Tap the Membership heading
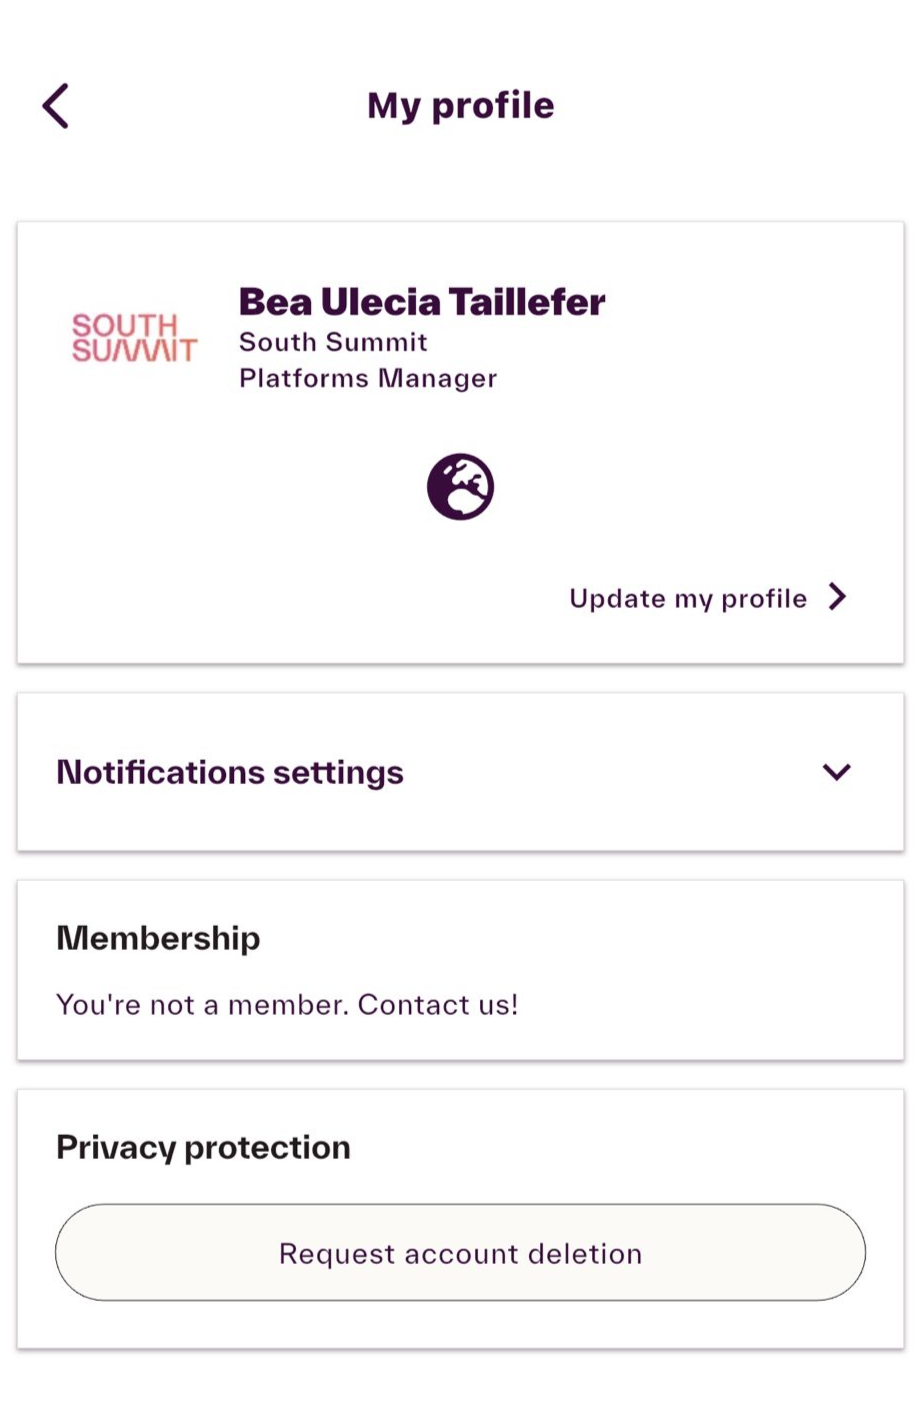 (x=158, y=938)
